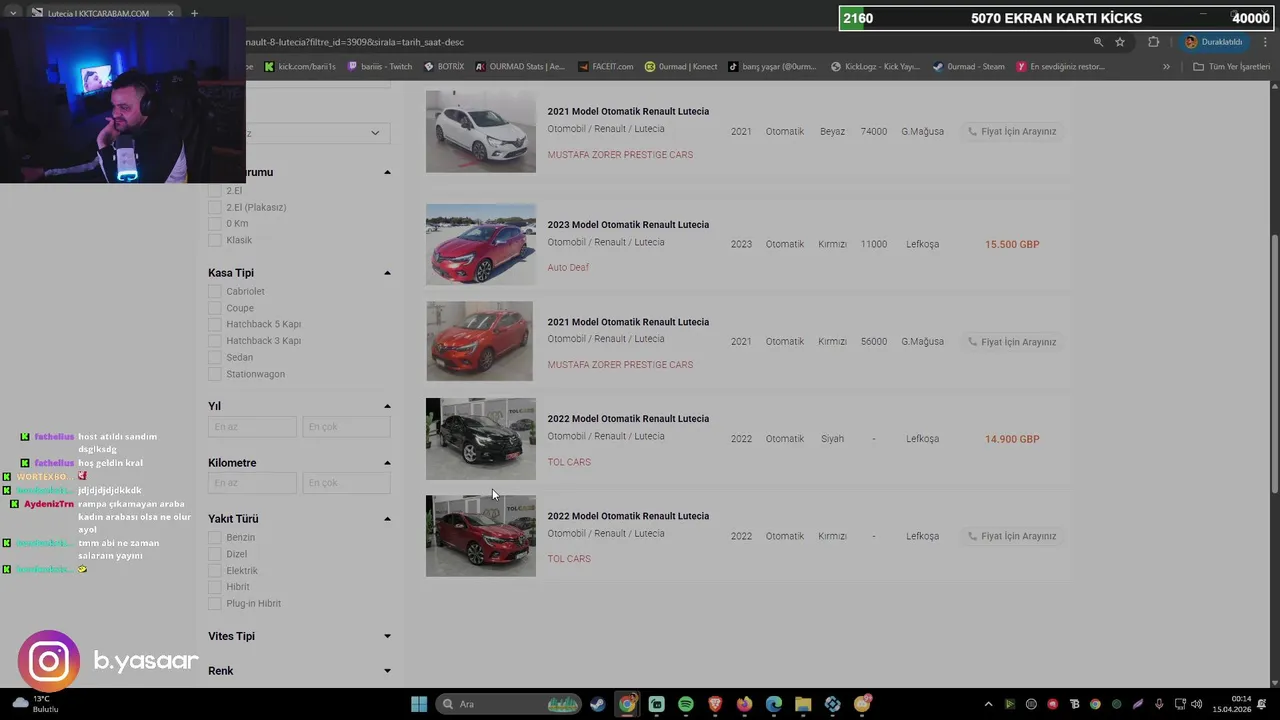1280x720 pixels.
Task: Launch Firefox from the taskbar
Action: pos(744,704)
